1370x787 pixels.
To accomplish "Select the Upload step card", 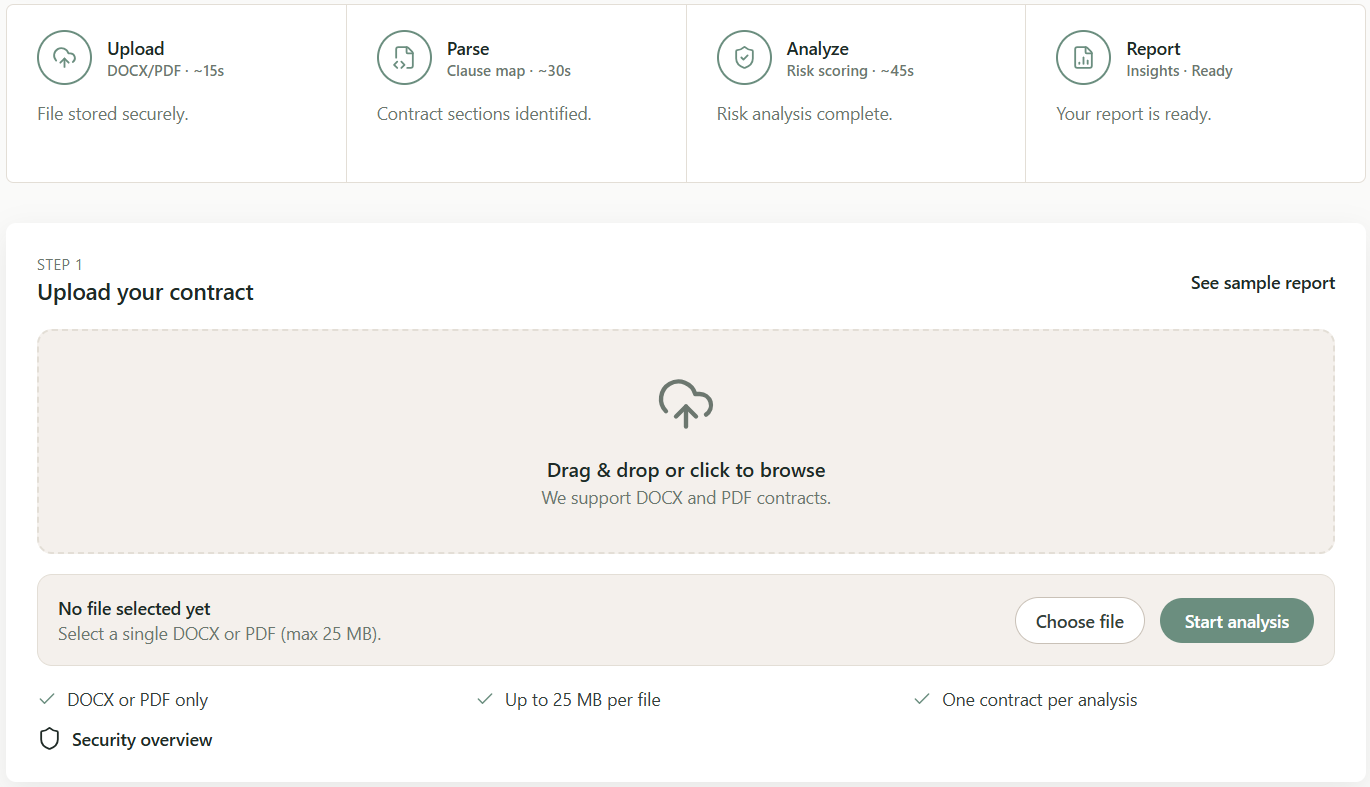I will tap(176, 92).
